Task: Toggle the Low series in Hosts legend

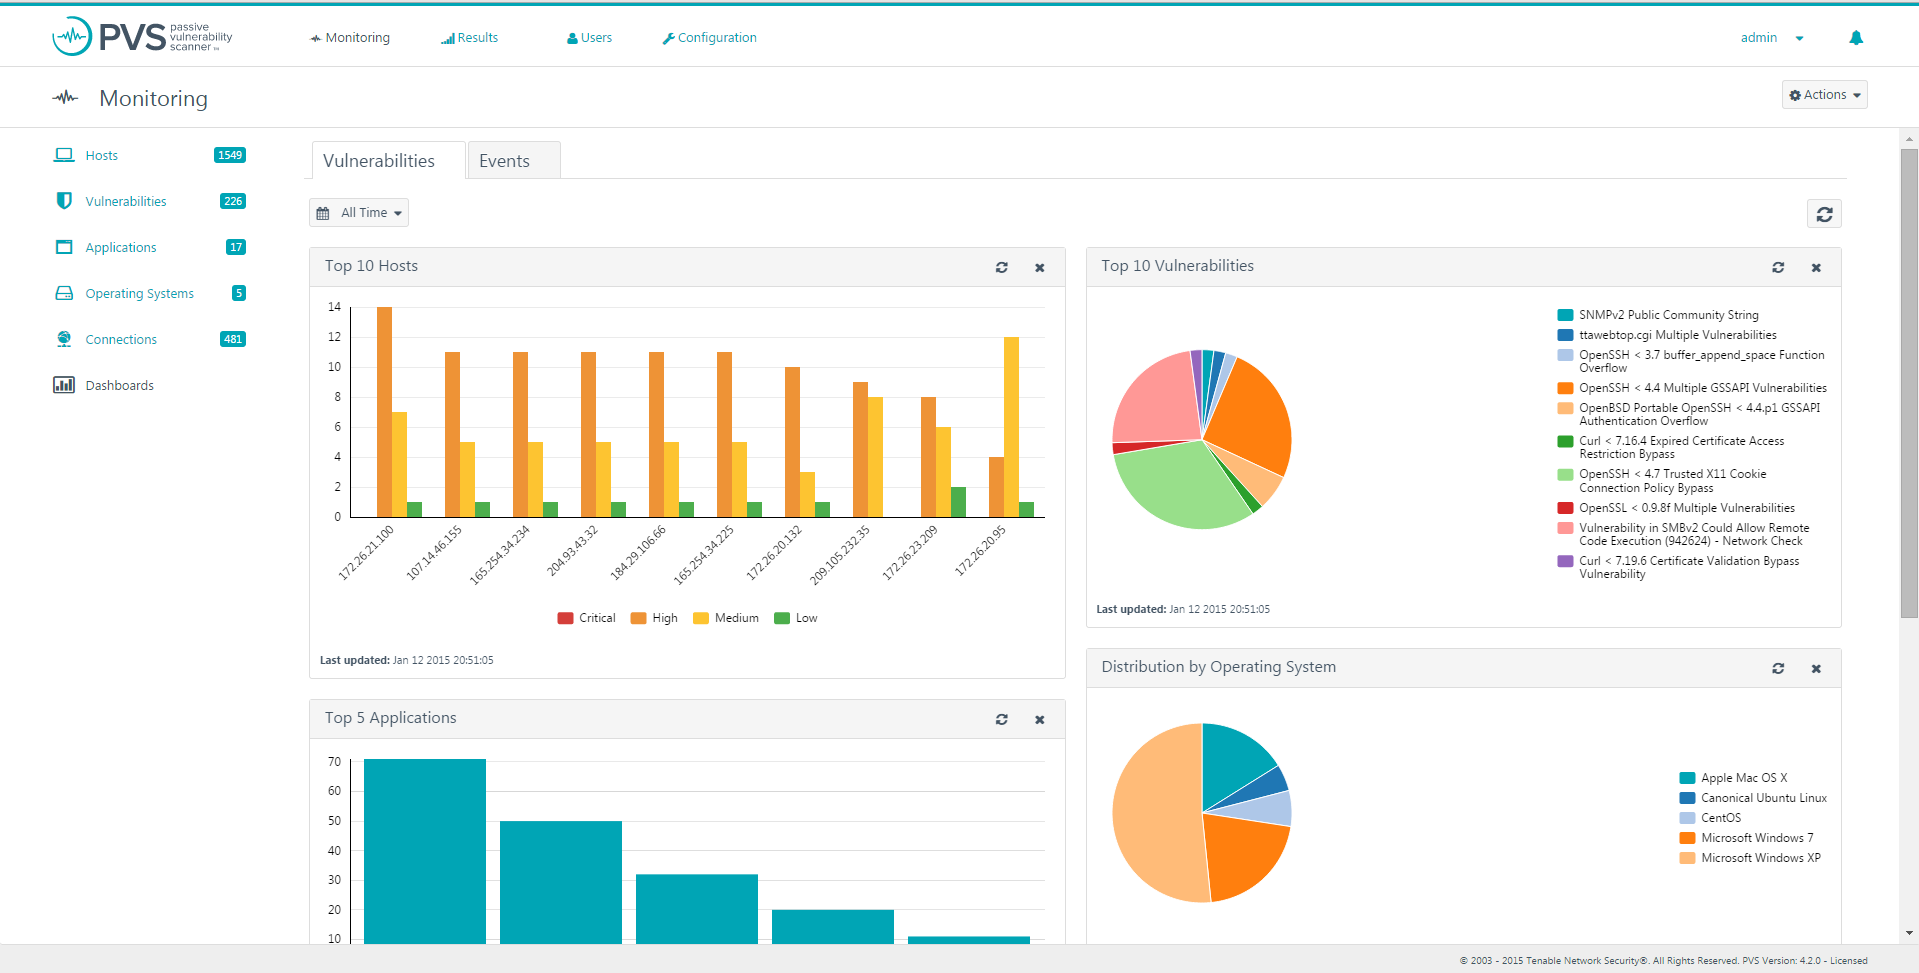Action: point(796,618)
